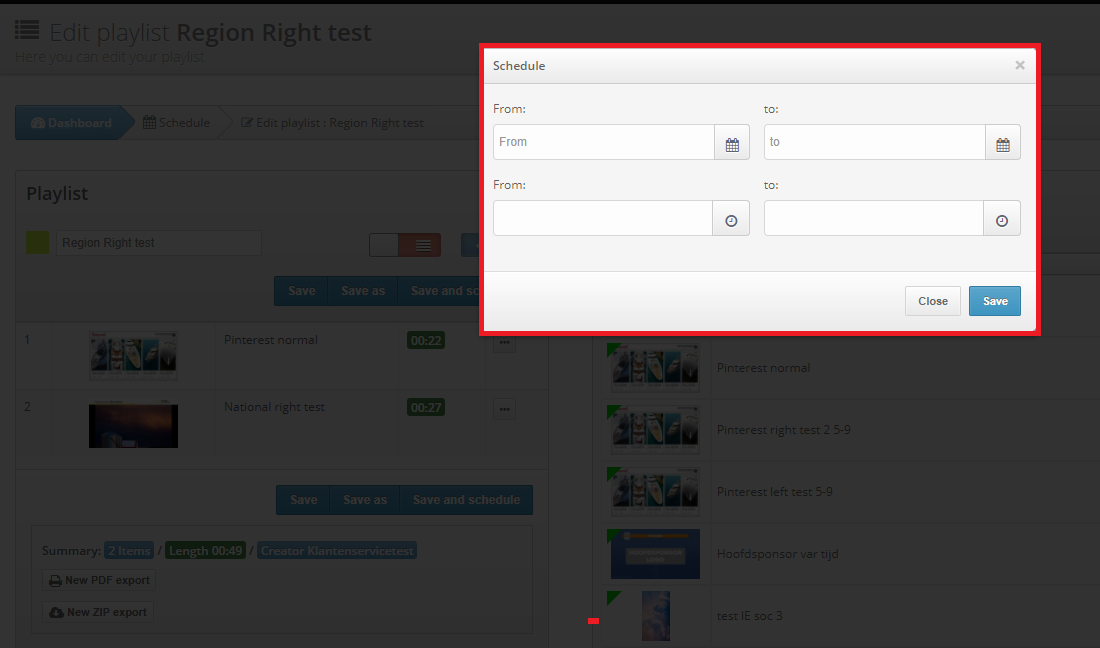Image resolution: width=1100 pixels, height=648 pixels.
Task: Click the playlist list icon in page title
Action: point(27,30)
